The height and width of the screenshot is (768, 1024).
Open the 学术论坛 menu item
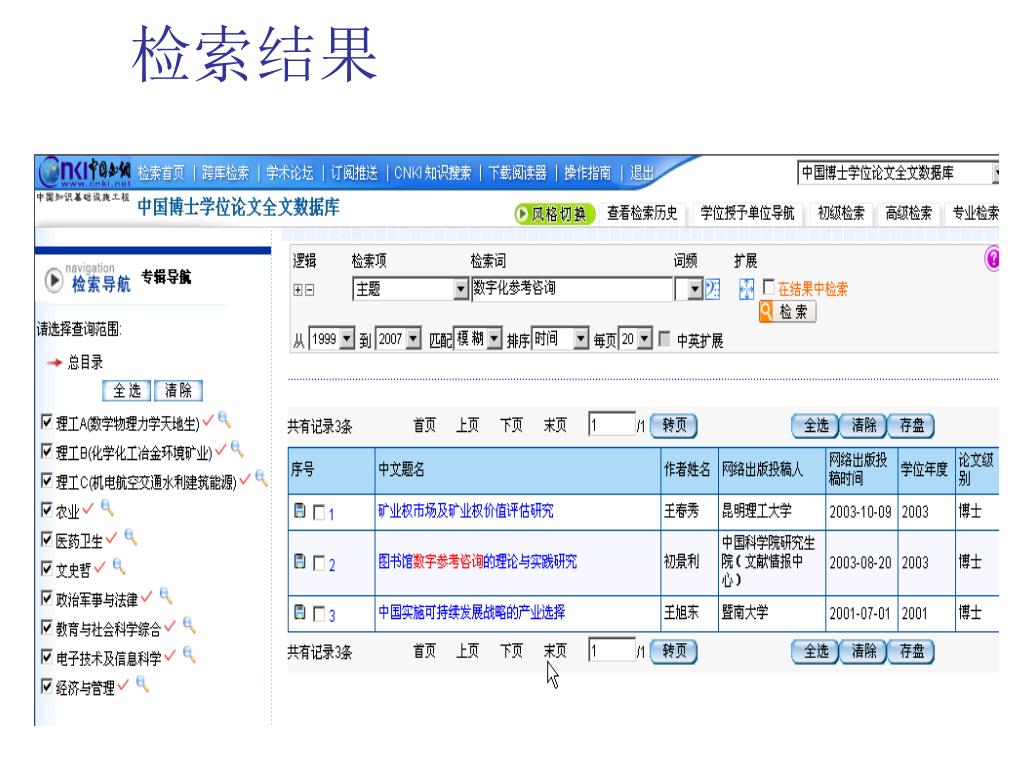point(290,172)
